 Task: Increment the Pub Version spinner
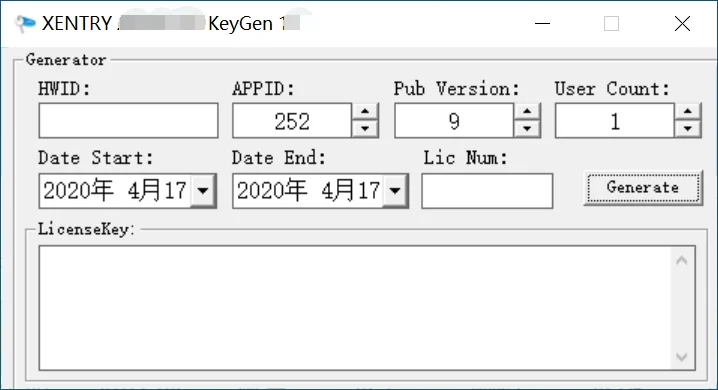[527, 112]
